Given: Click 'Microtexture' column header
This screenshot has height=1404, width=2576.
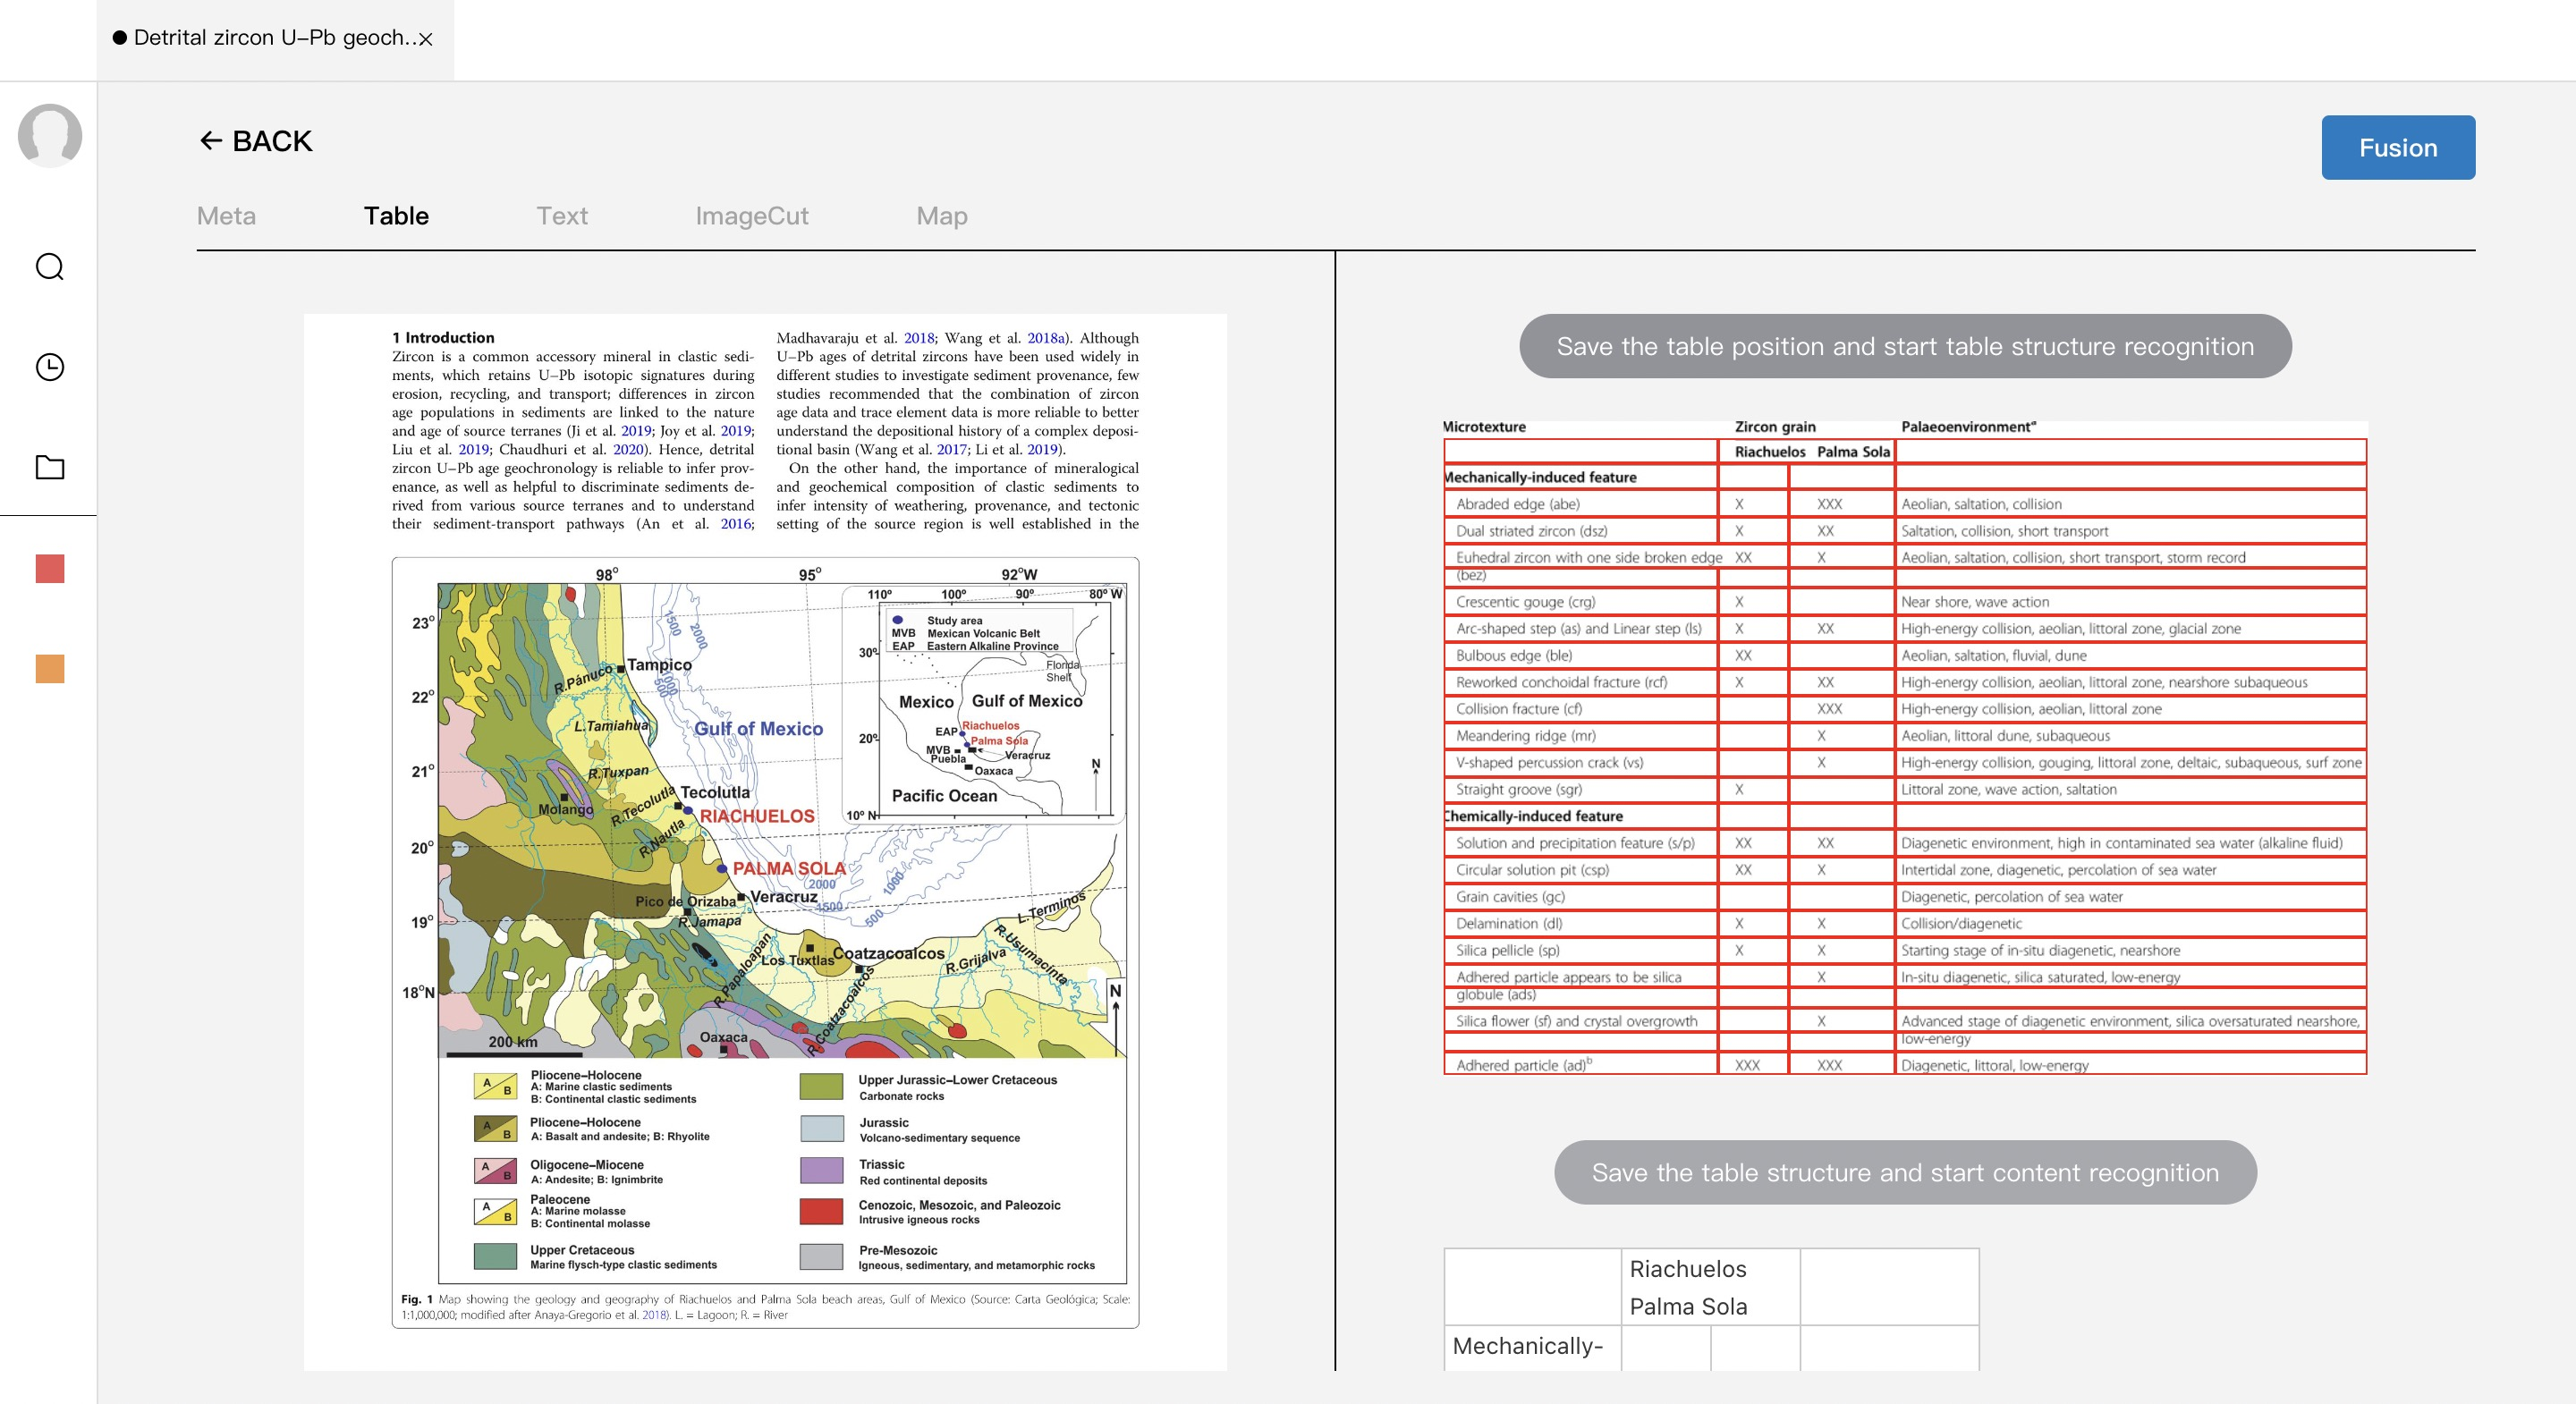Looking at the screenshot, I should pos(1484,427).
